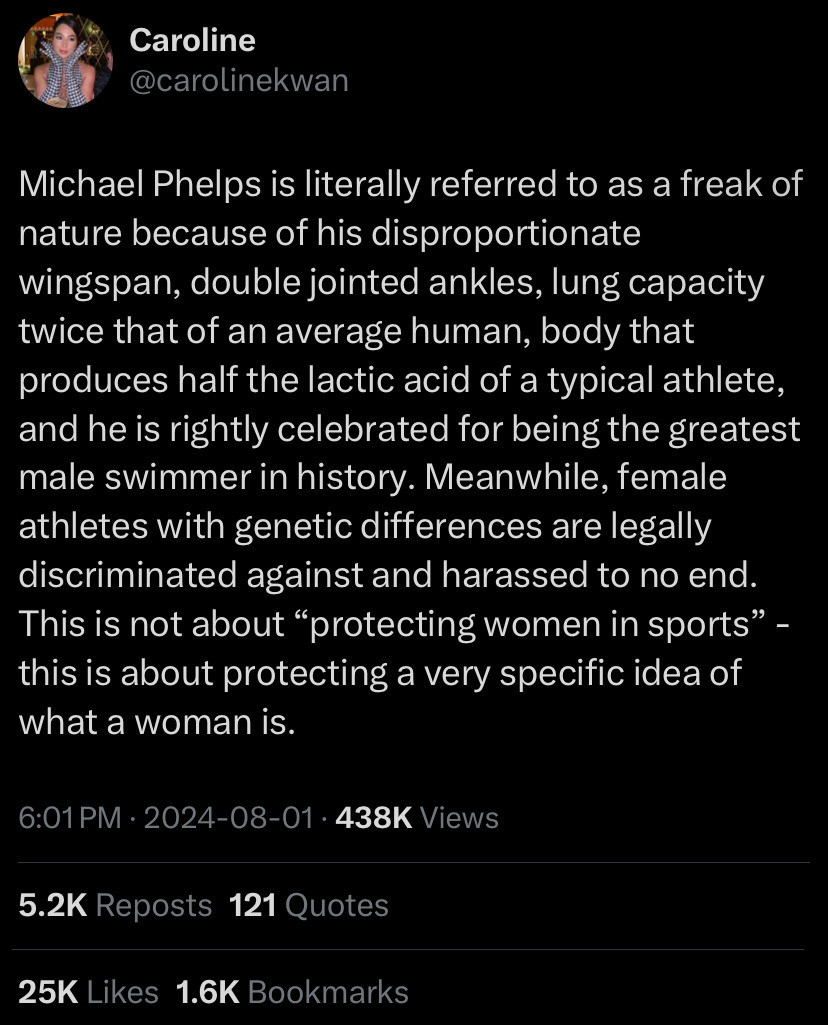828x1025 pixels.
Task: Open the 5.2K repost count
Action: (x=53, y=905)
